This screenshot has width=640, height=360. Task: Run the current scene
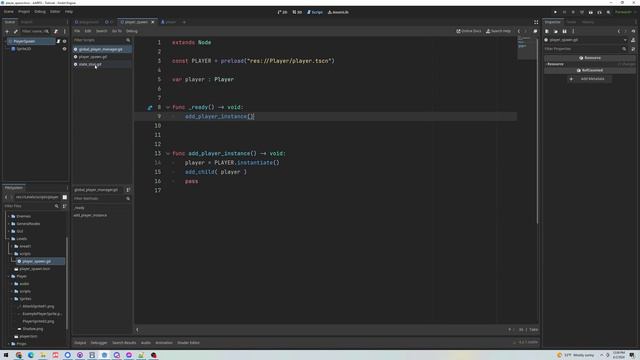[x=591, y=12]
